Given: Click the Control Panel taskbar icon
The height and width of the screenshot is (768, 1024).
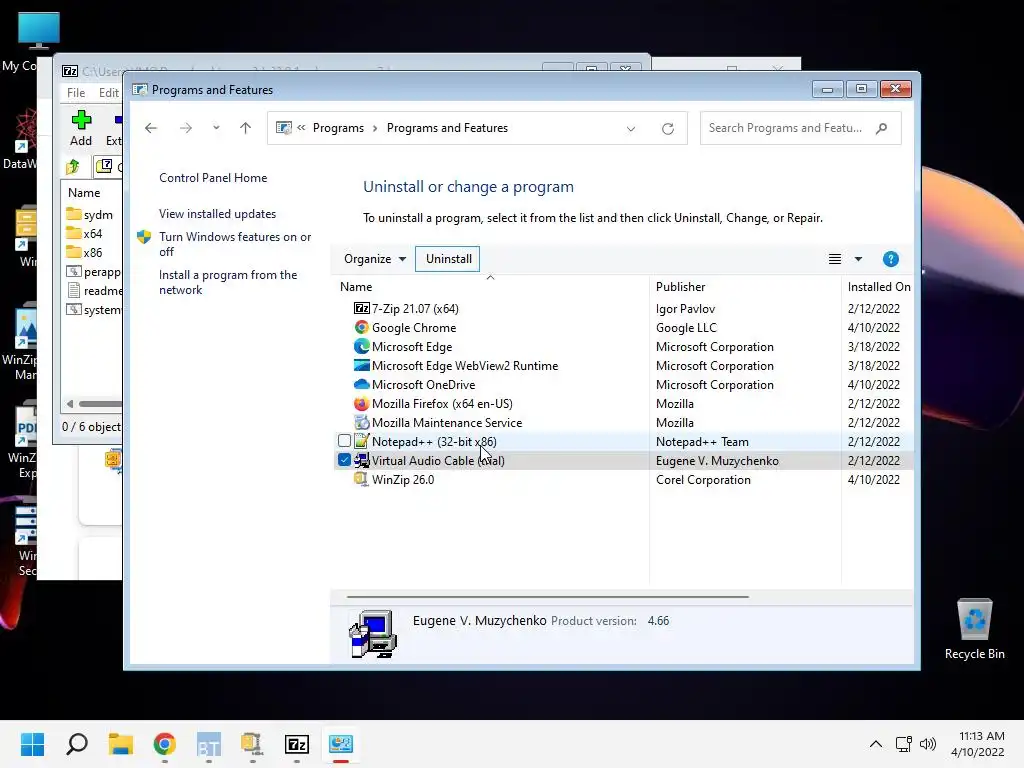Looking at the screenshot, I should (340, 744).
